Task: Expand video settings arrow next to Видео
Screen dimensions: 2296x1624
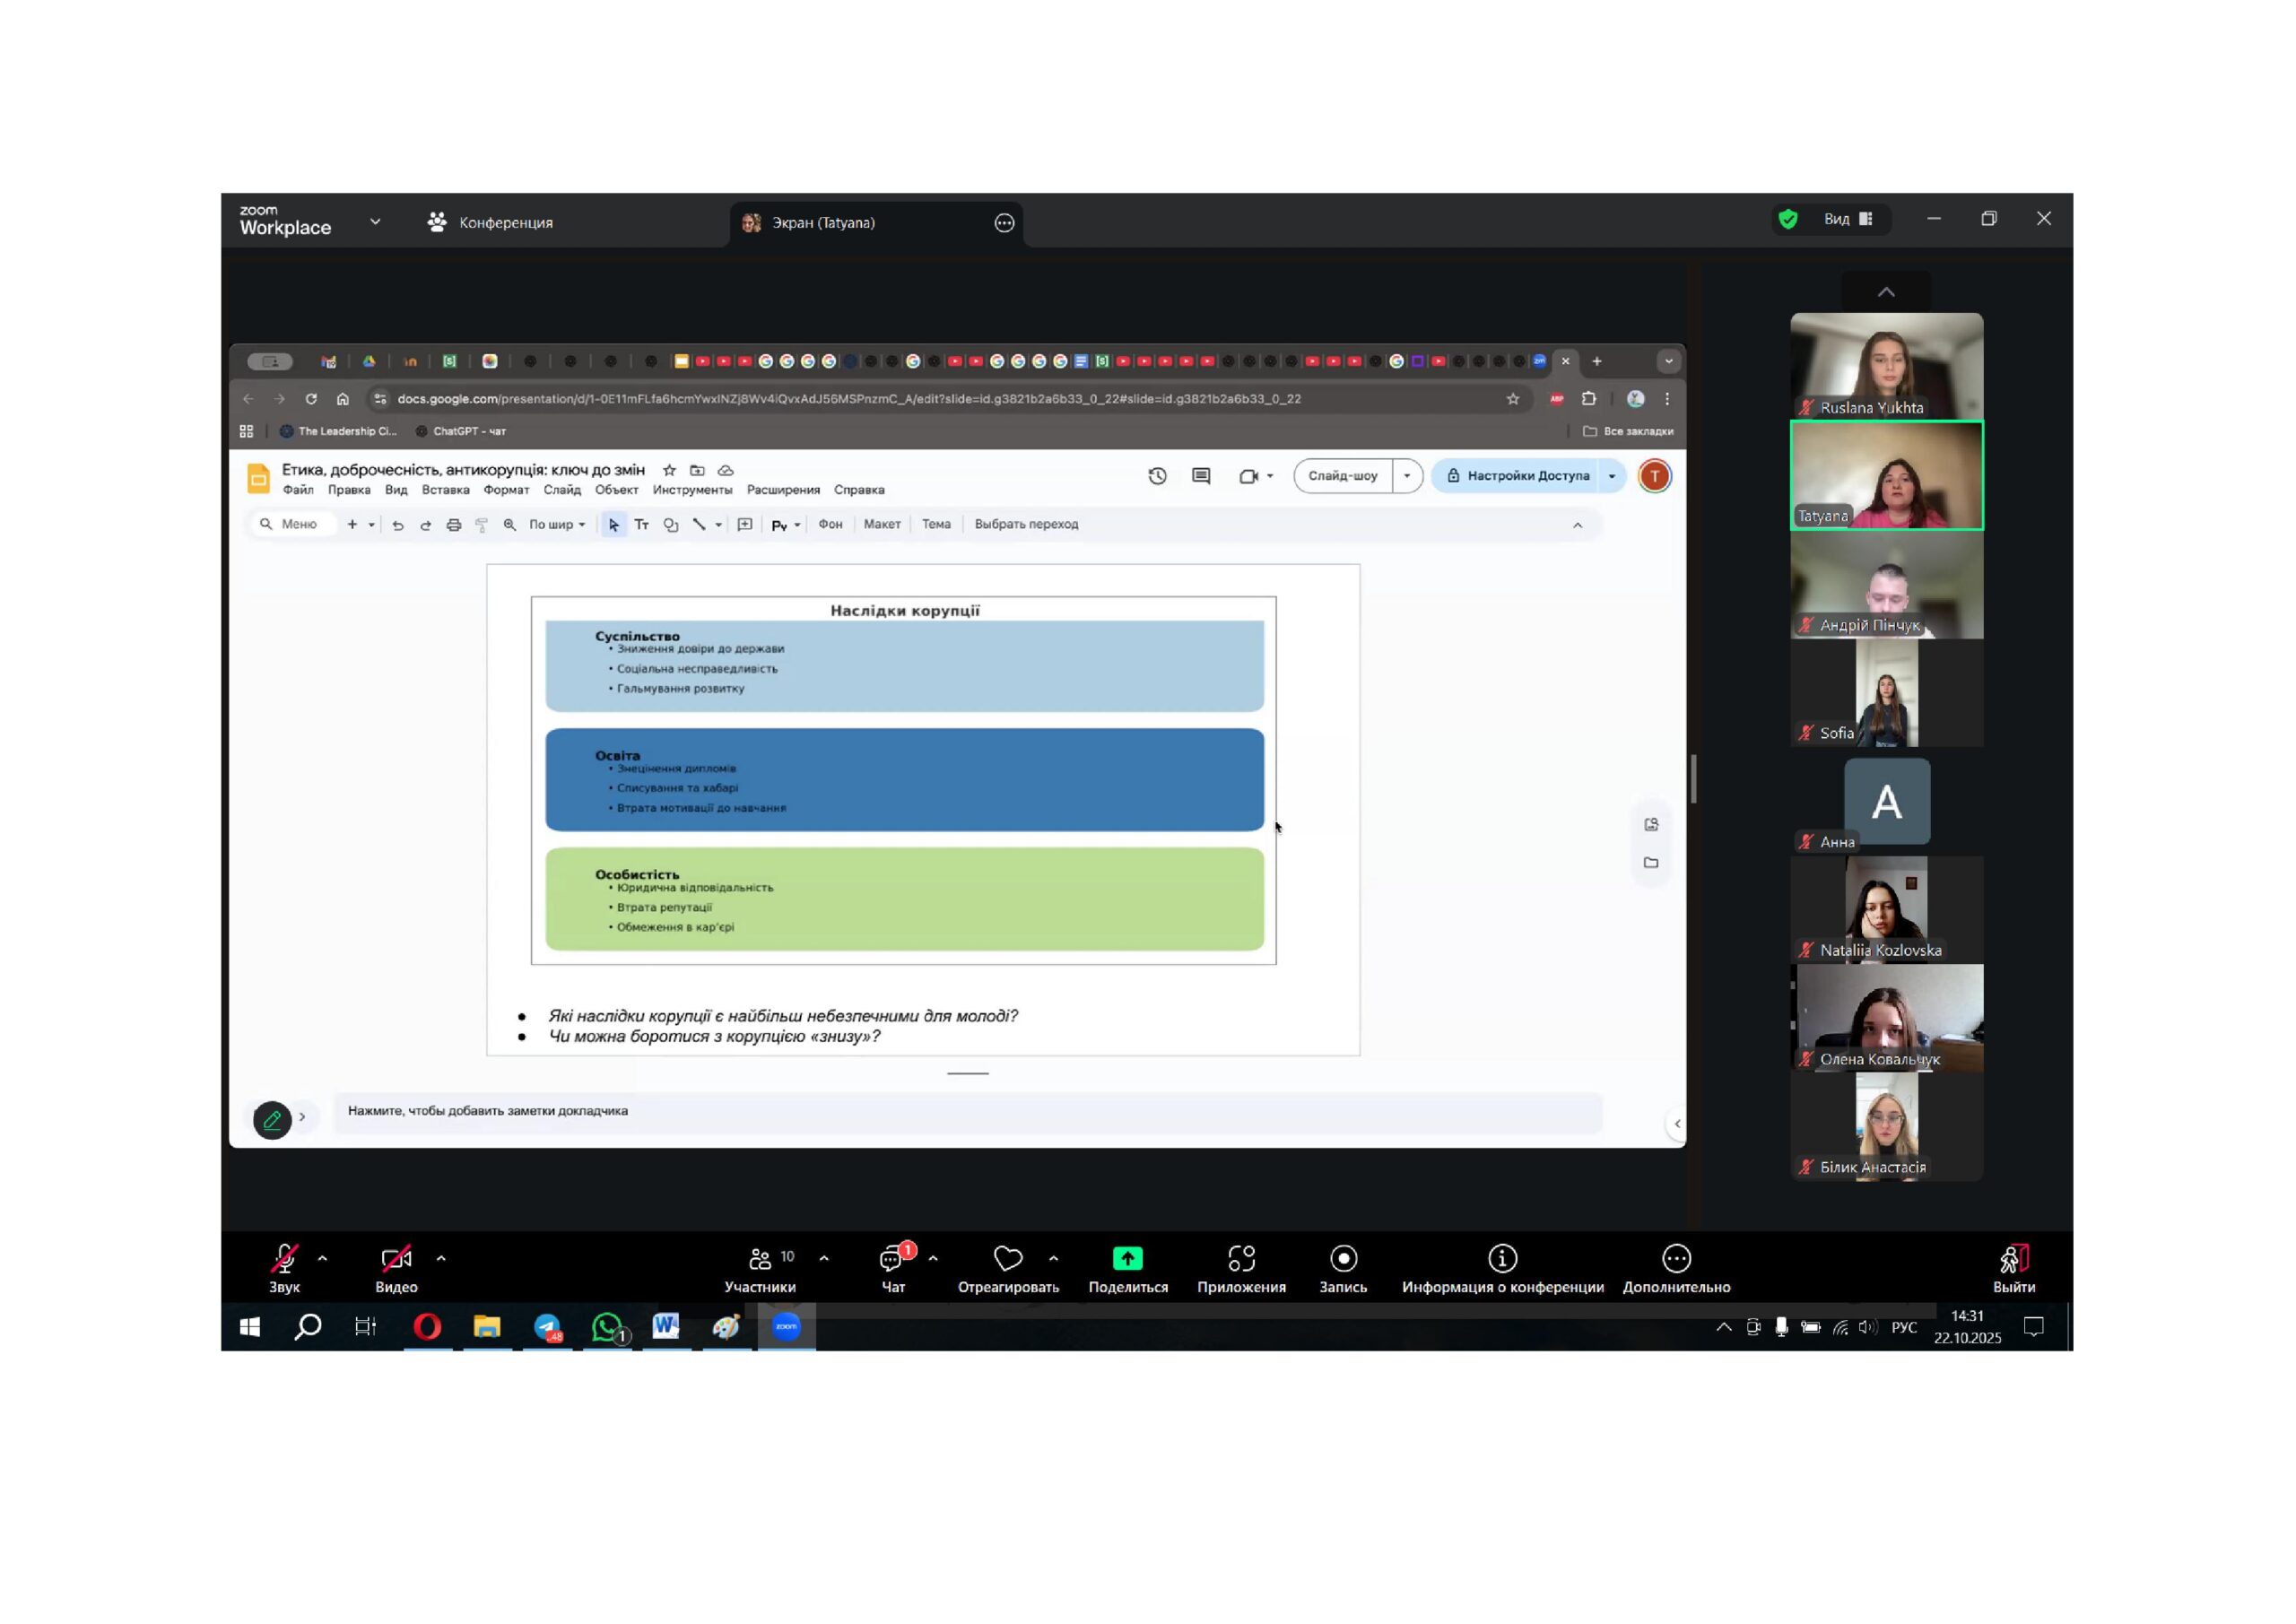Action: pyautogui.click(x=441, y=1258)
